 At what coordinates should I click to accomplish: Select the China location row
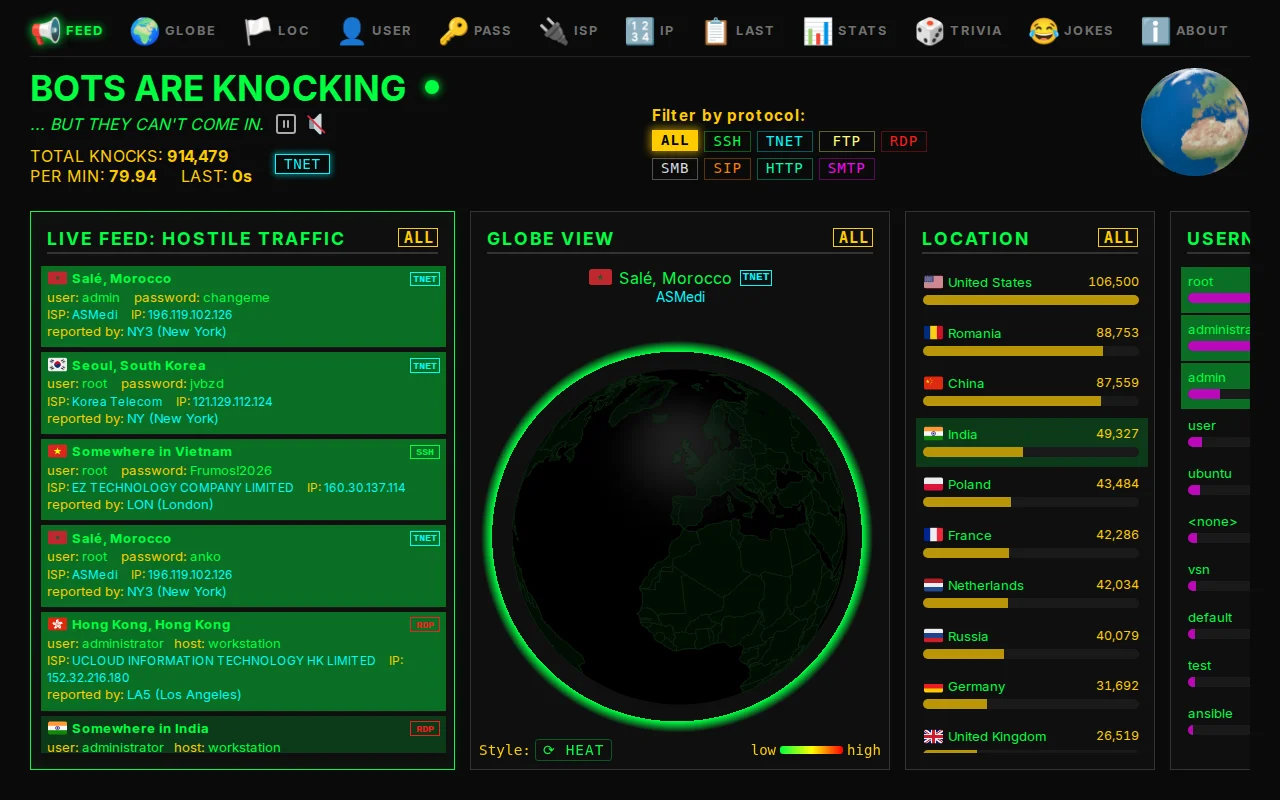(x=1031, y=391)
